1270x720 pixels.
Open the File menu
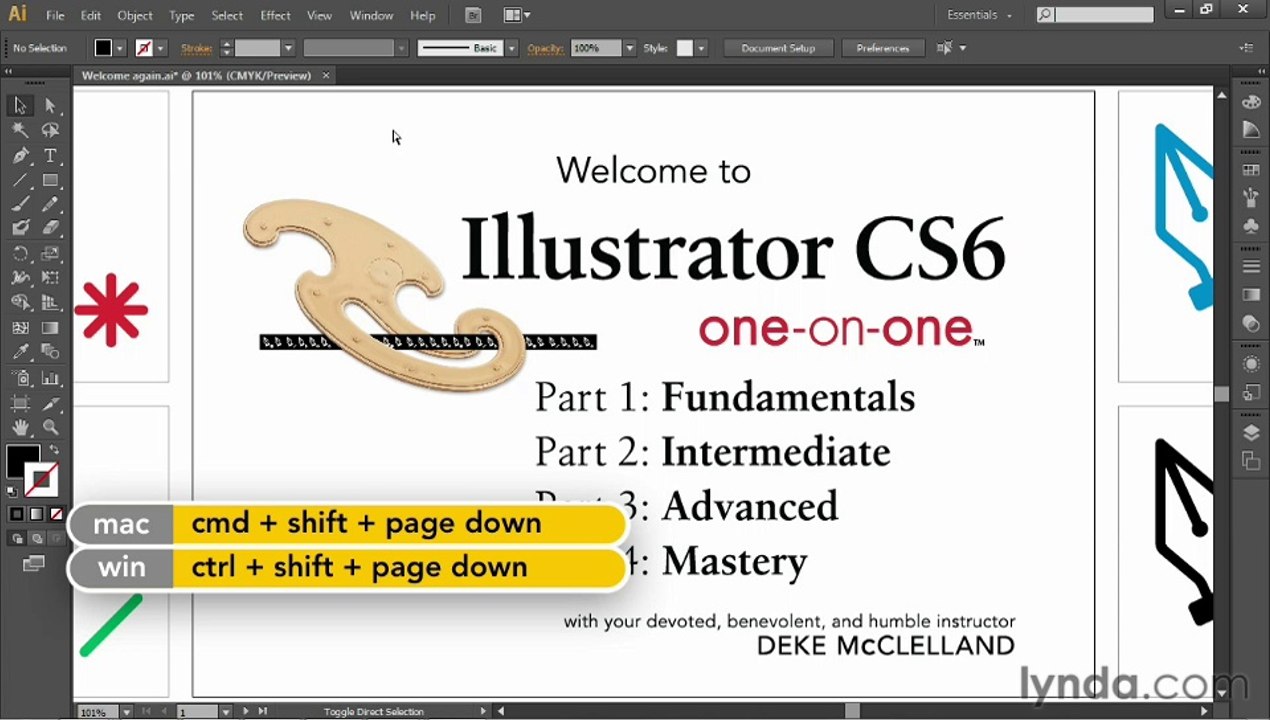pyautogui.click(x=55, y=15)
